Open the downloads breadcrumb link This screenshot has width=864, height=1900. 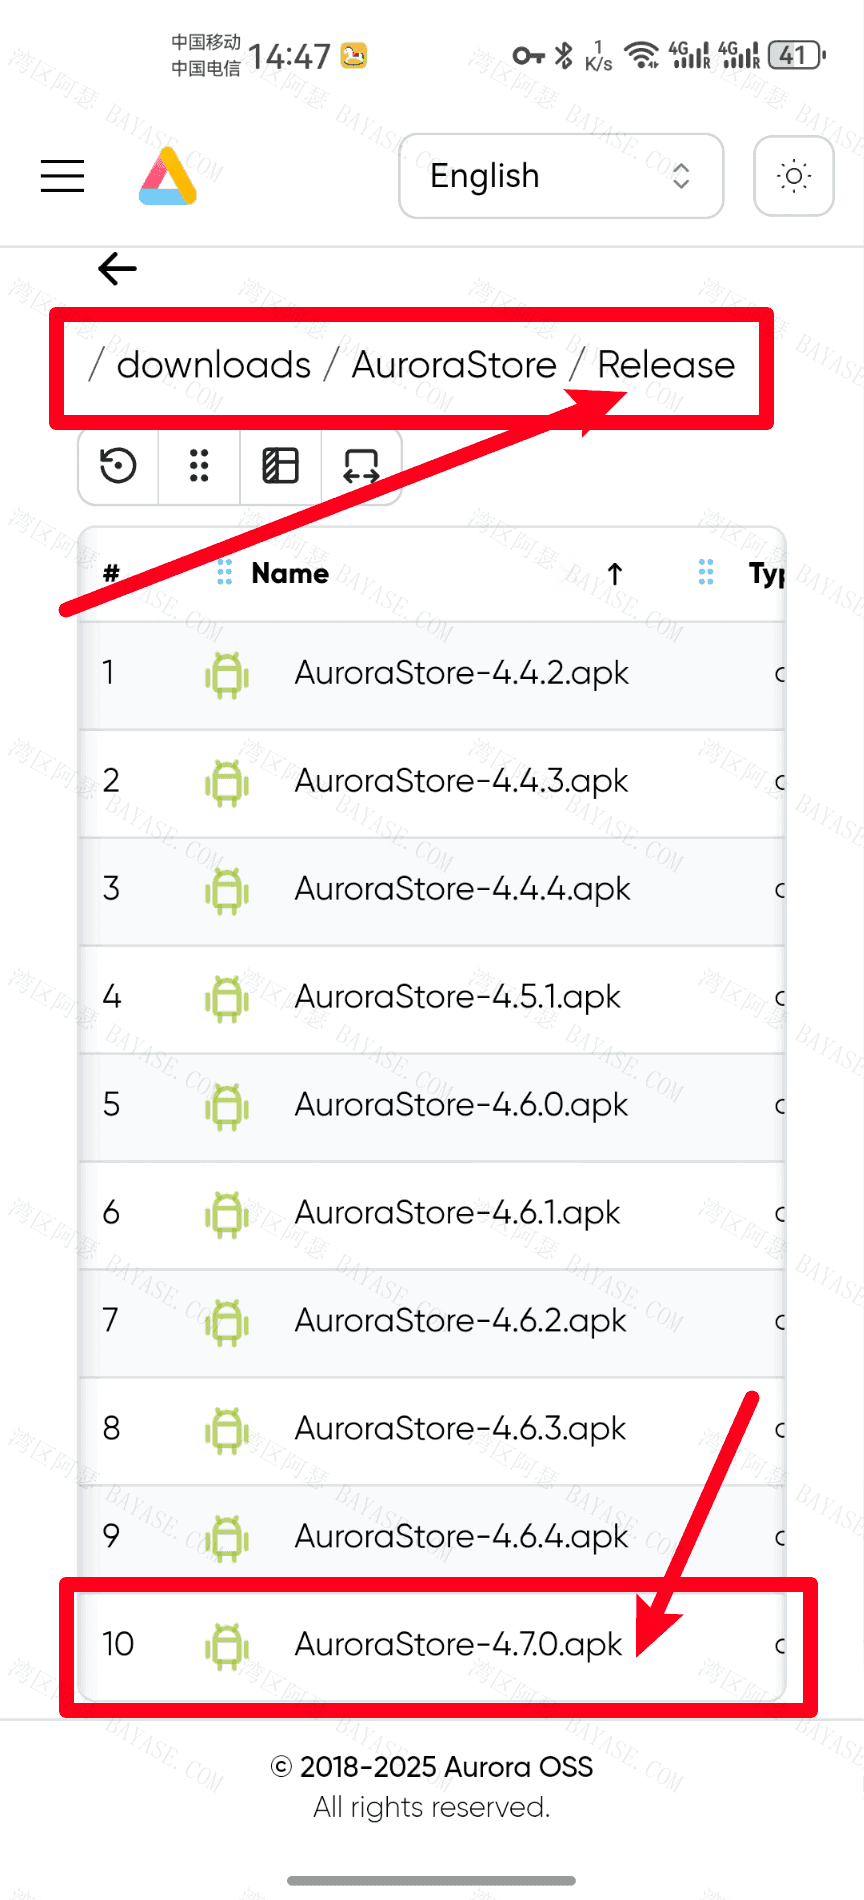214,365
